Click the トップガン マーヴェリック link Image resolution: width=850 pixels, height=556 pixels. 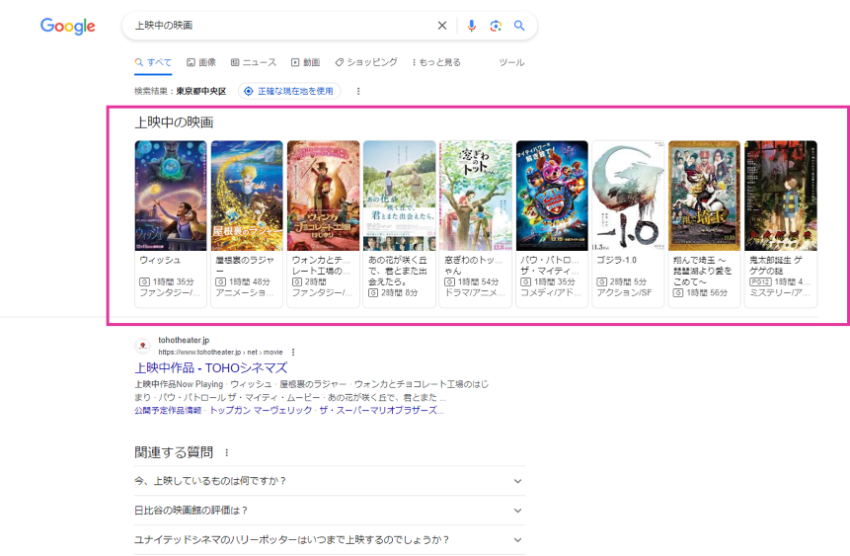[261, 411]
